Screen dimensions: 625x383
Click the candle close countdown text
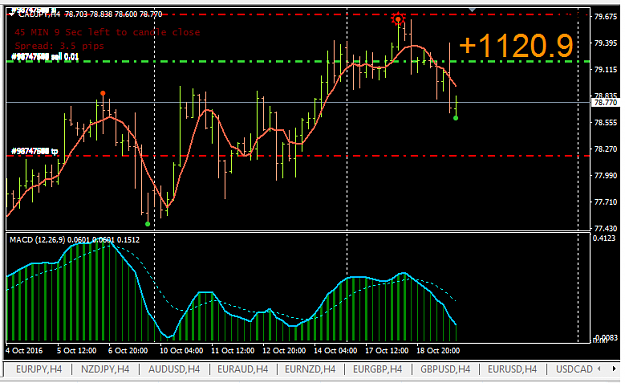(x=107, y=32)
